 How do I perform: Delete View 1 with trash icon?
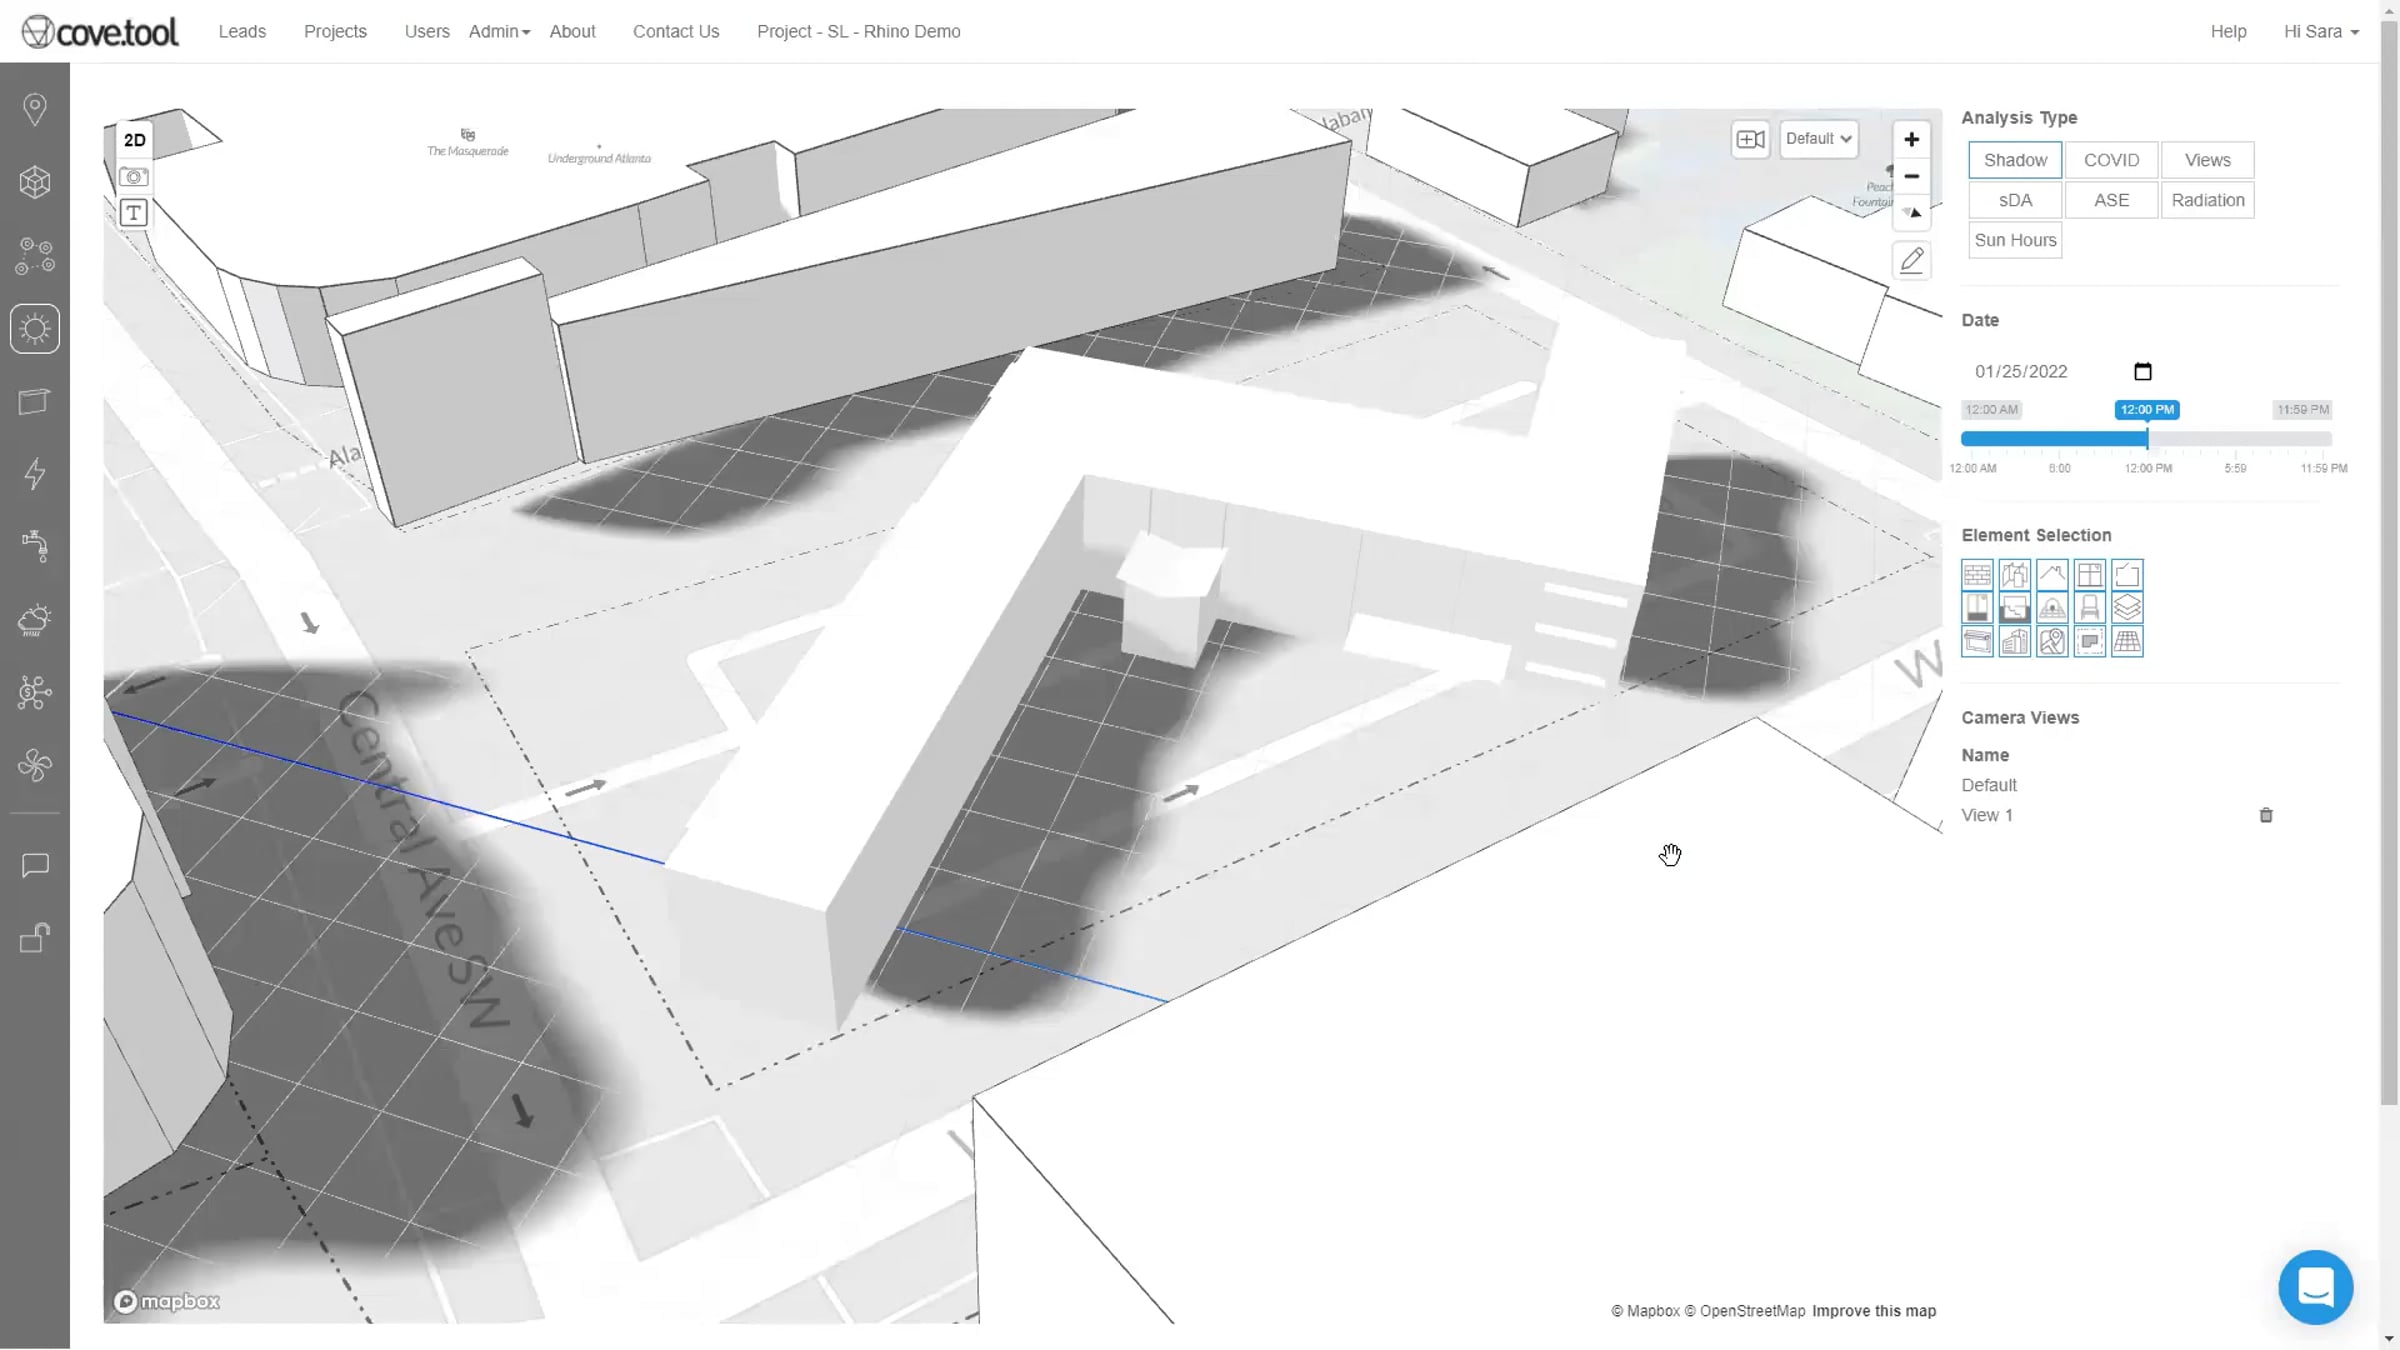click(2266, 815)
